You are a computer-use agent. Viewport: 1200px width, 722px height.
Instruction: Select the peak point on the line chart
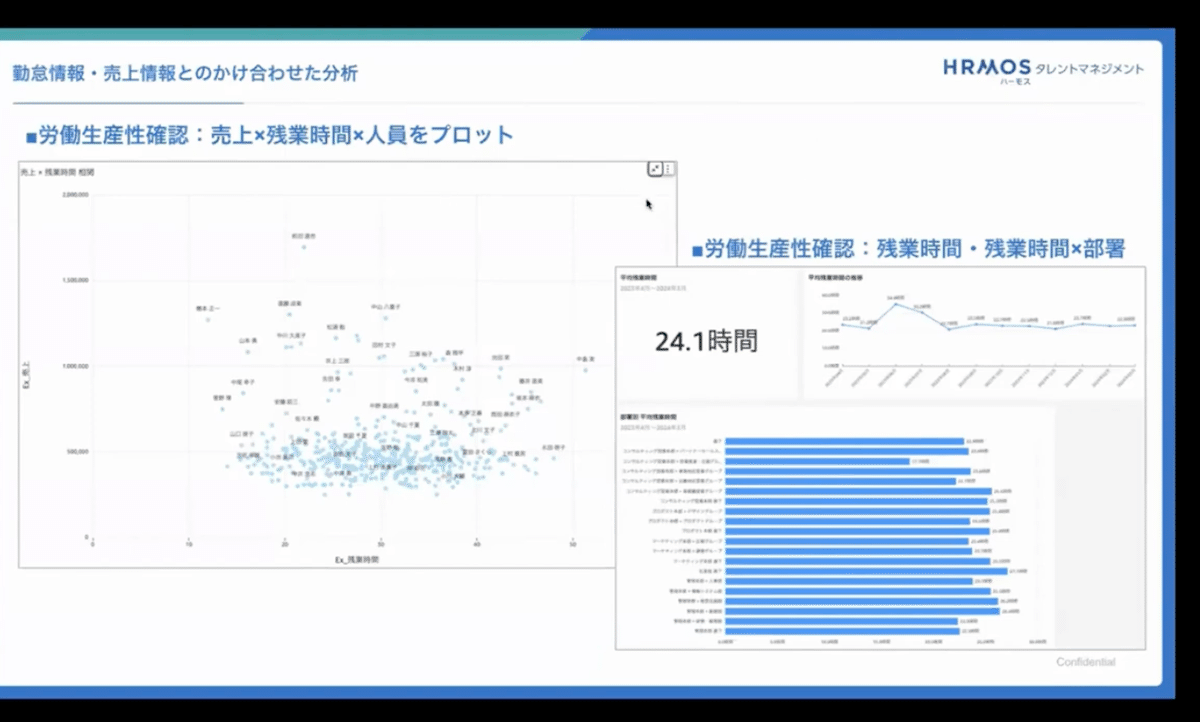[895, 304]
